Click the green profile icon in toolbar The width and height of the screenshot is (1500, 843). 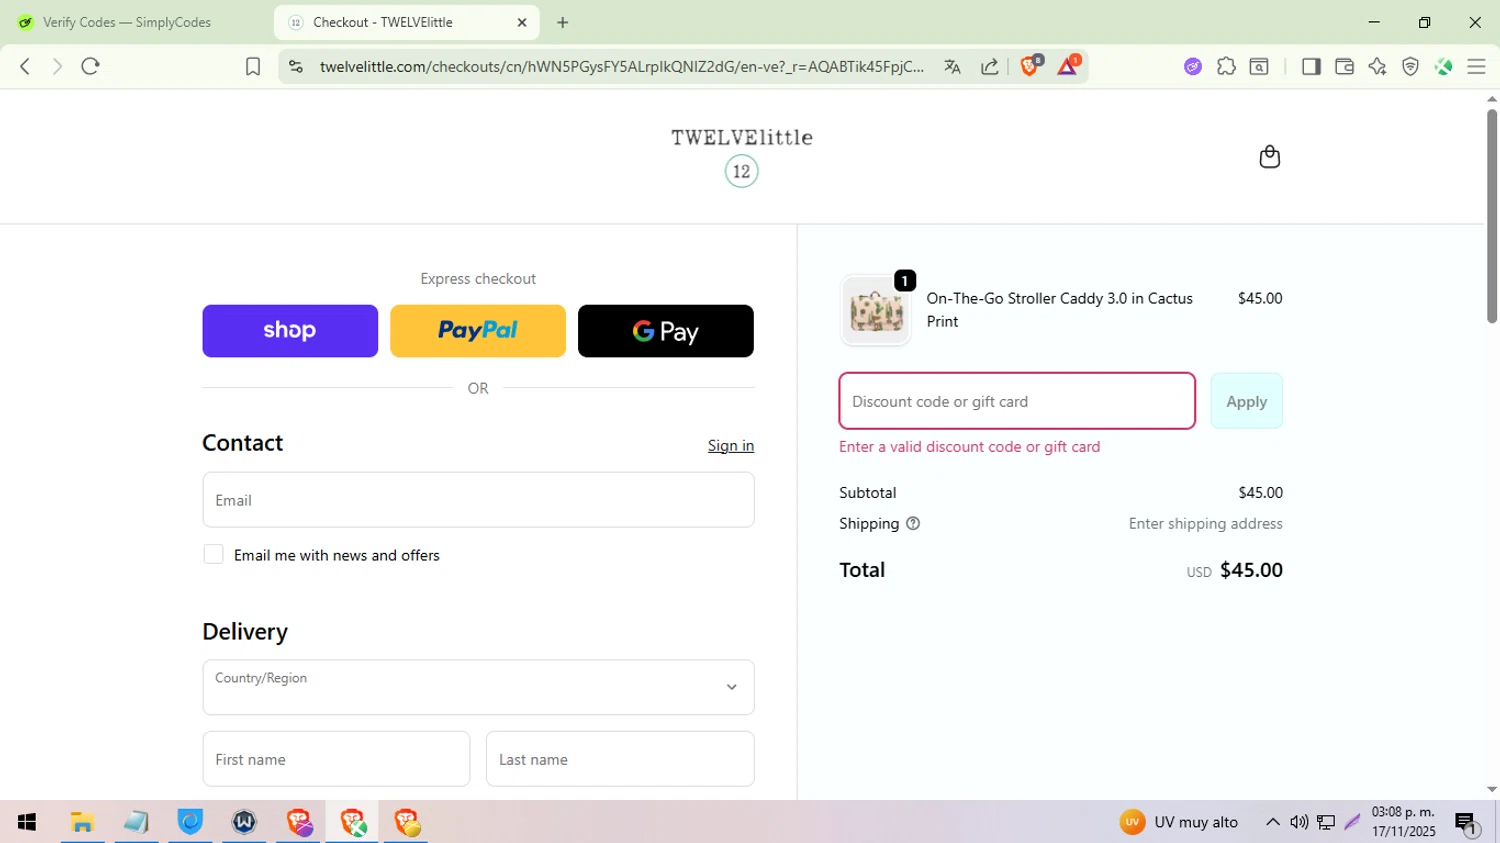1443,67
